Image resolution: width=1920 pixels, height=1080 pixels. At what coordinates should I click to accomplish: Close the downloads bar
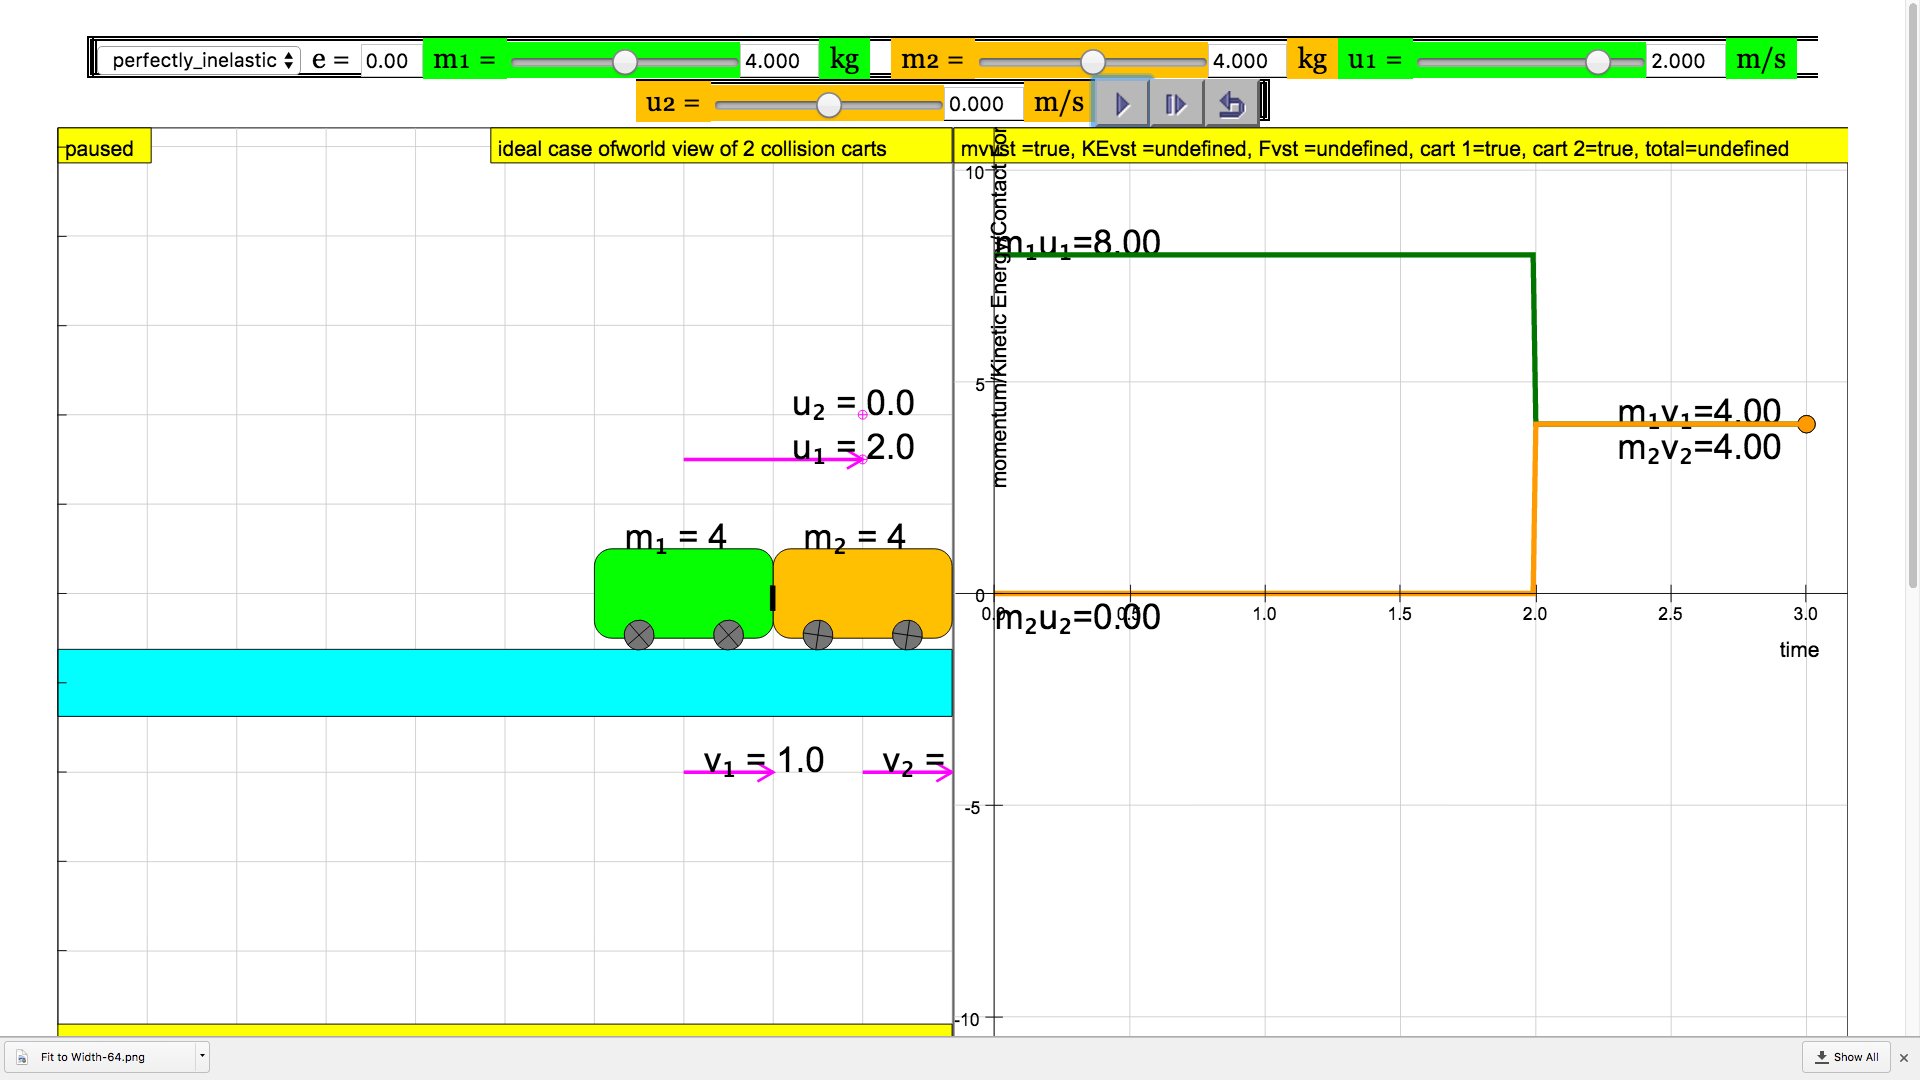(1904, 1057)
